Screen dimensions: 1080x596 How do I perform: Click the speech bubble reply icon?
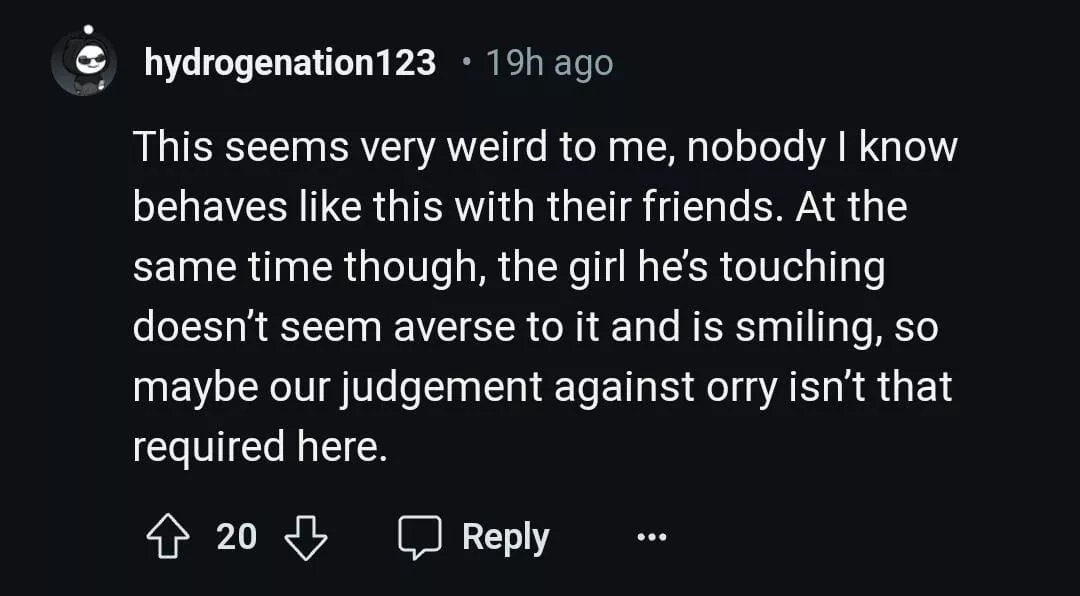pos(422,538)
